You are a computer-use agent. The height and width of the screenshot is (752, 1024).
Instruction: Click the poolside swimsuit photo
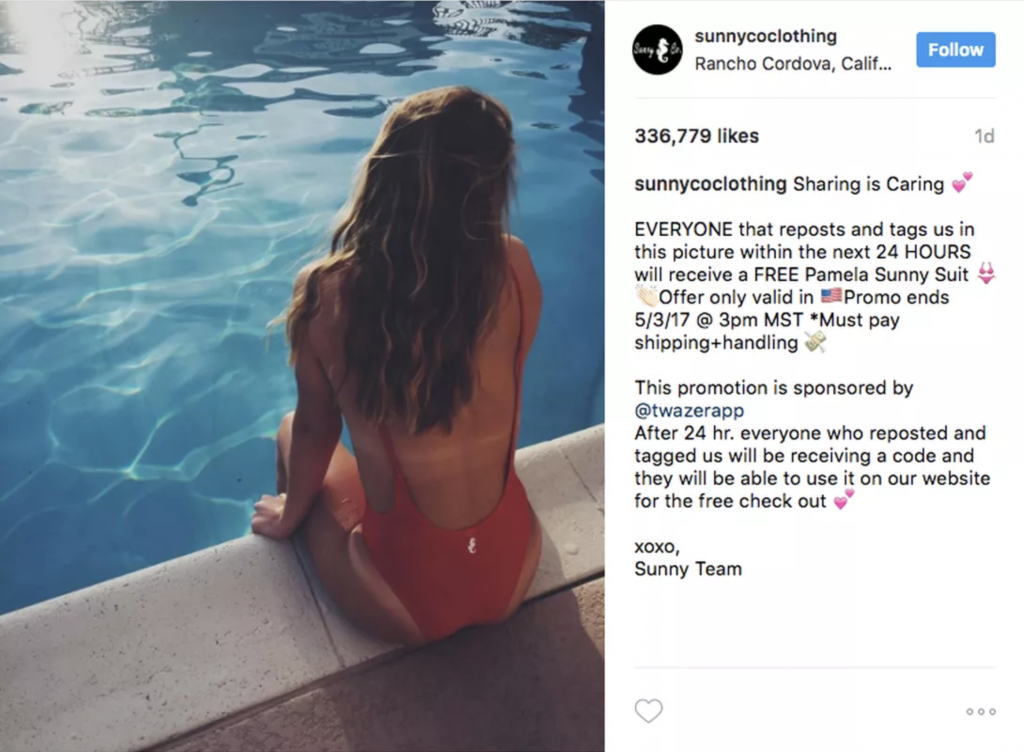pyautogui.click(x=302, y=376)
